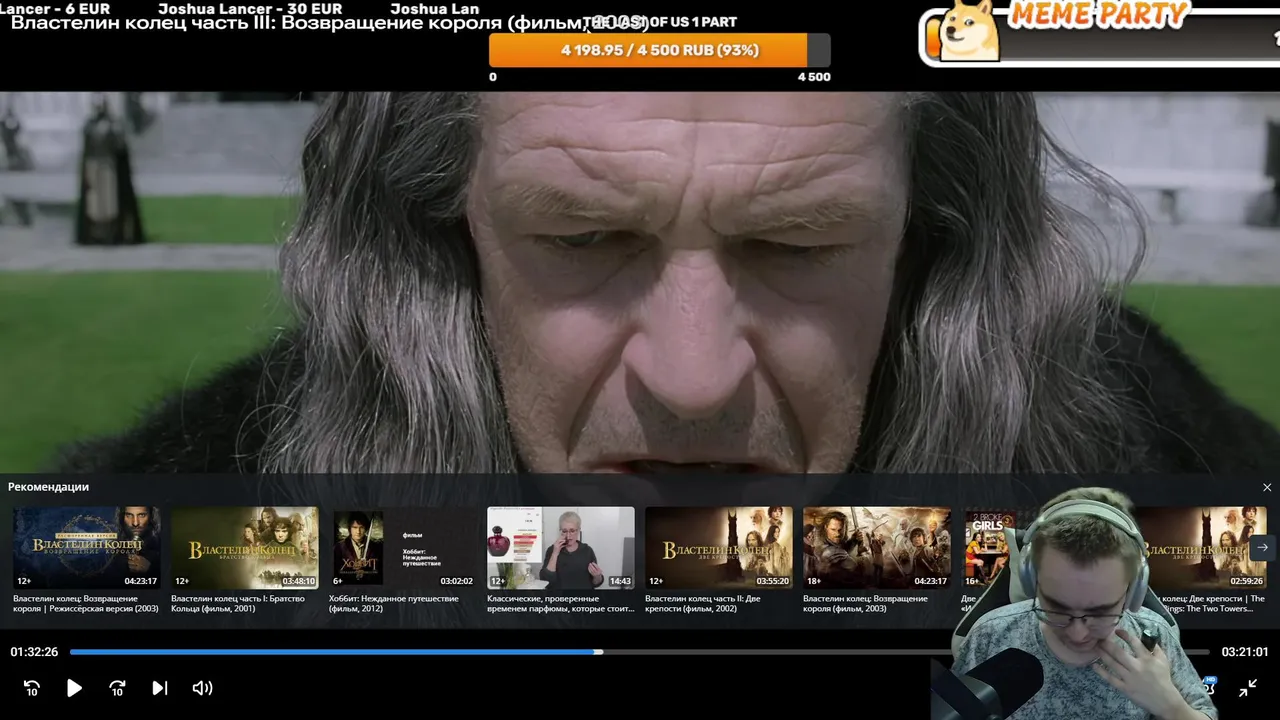Open the perfume video thumbnail

click(x=560, y=547)
